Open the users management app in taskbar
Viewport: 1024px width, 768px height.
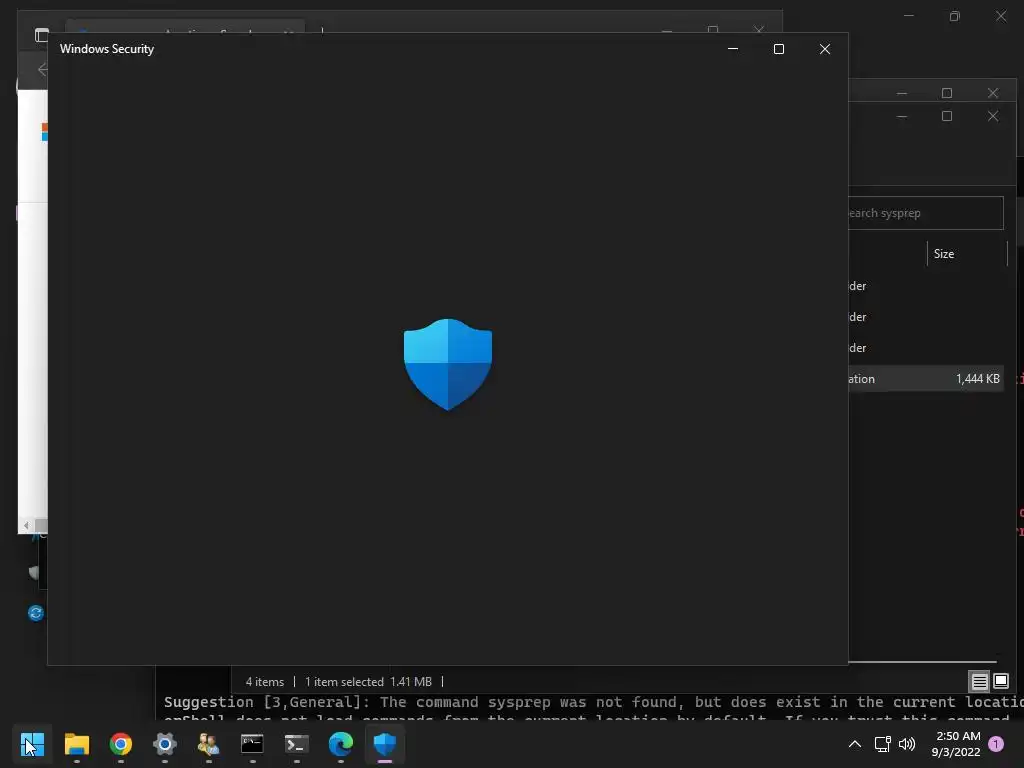point(208,744)
